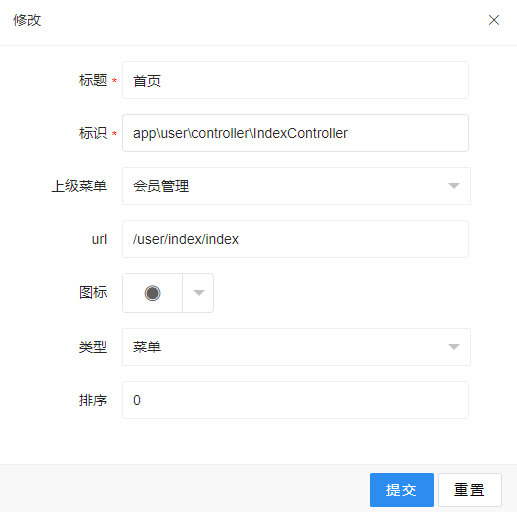Click the circle icon preview
This screenshot has height=512, width=517.
pos(153,293)
